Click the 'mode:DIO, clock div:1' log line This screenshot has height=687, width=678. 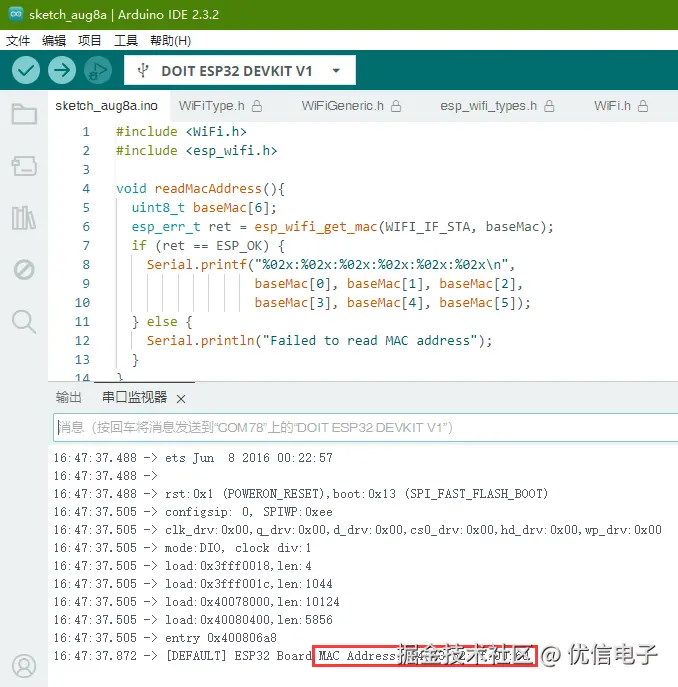pyautogui.click(x=238, y=548)
